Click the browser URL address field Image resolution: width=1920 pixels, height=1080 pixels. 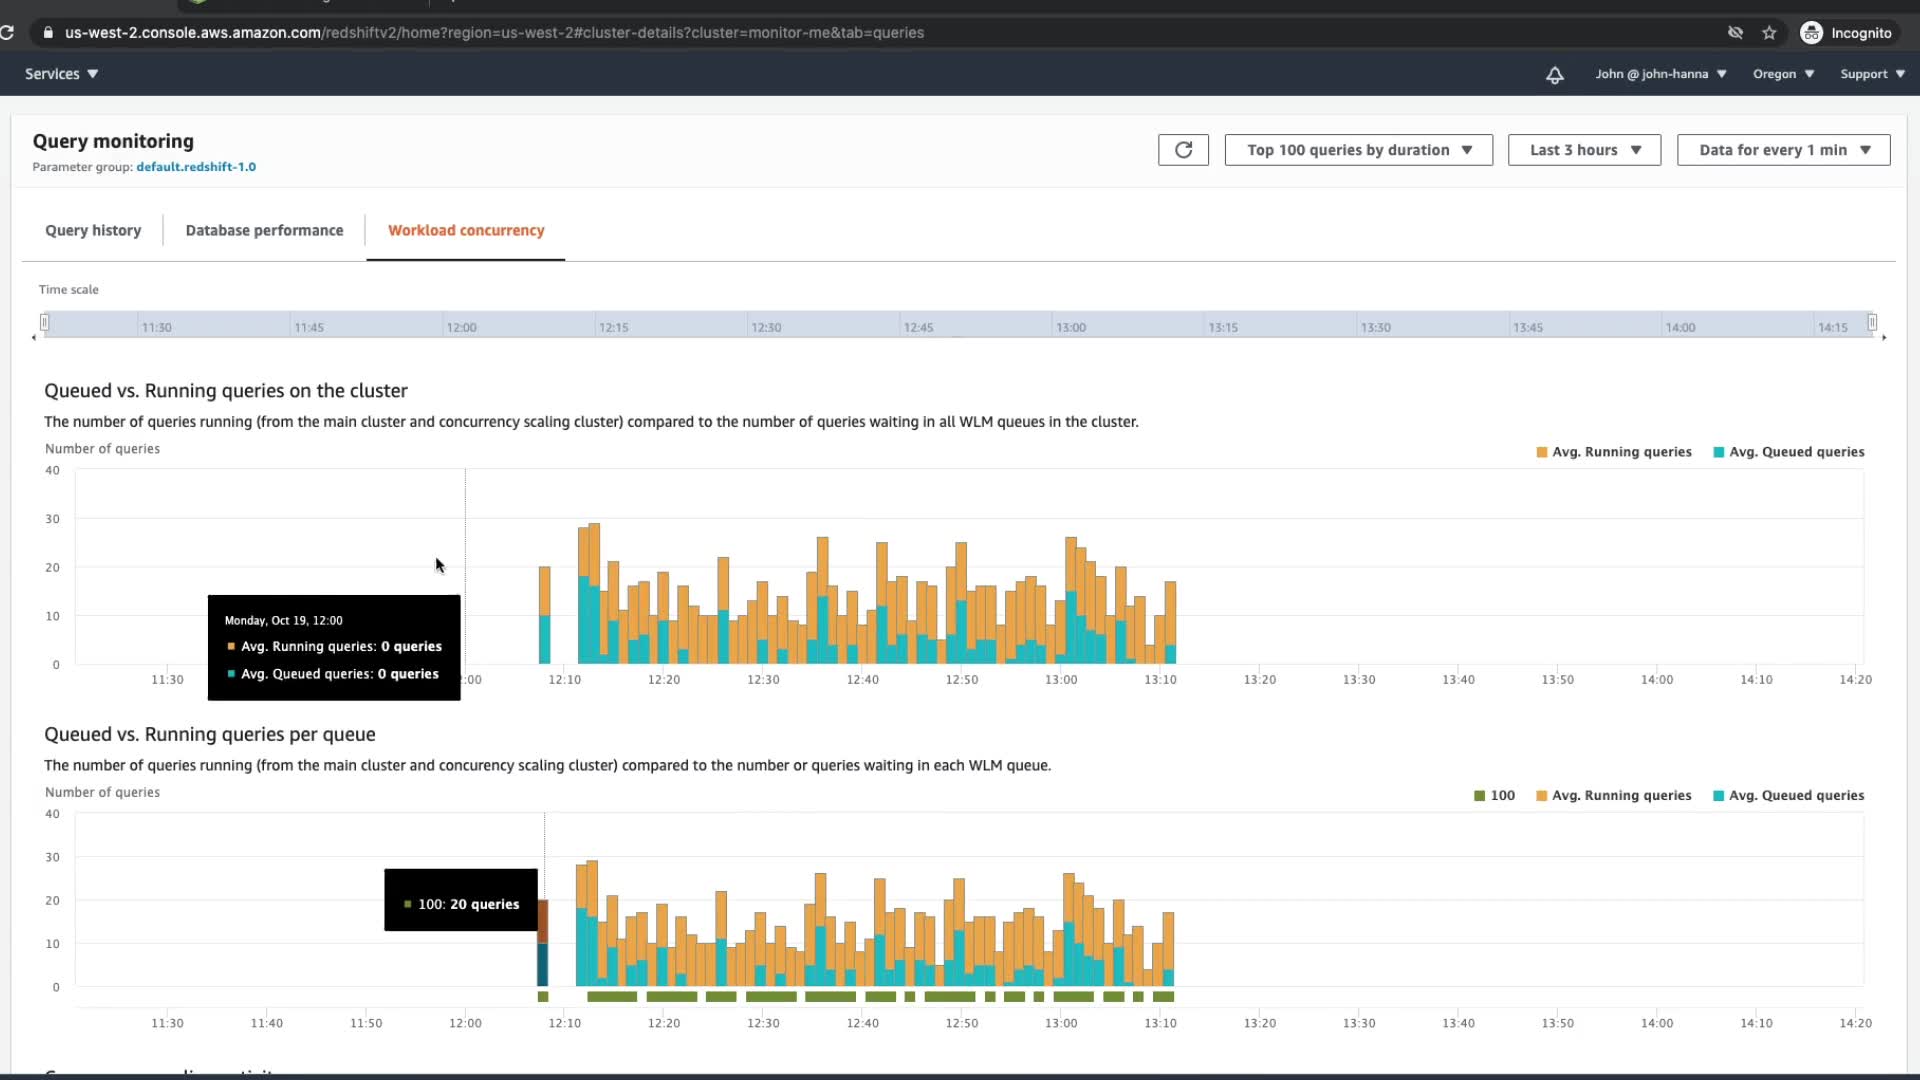point(494,33)
